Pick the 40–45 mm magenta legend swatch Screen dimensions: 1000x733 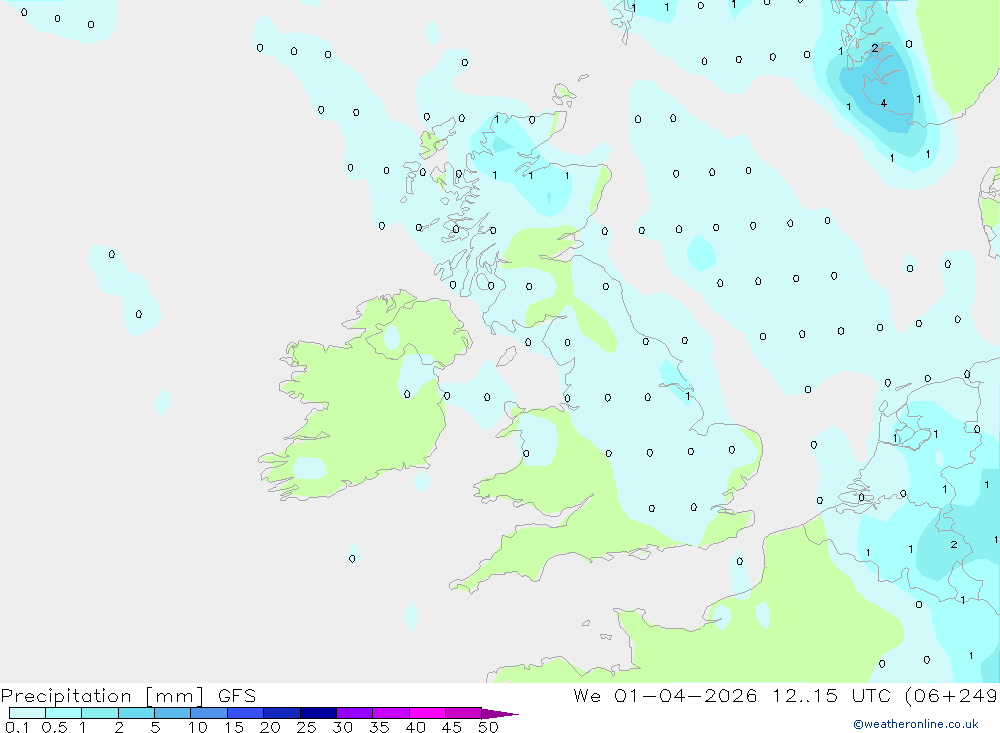point(427,713)
